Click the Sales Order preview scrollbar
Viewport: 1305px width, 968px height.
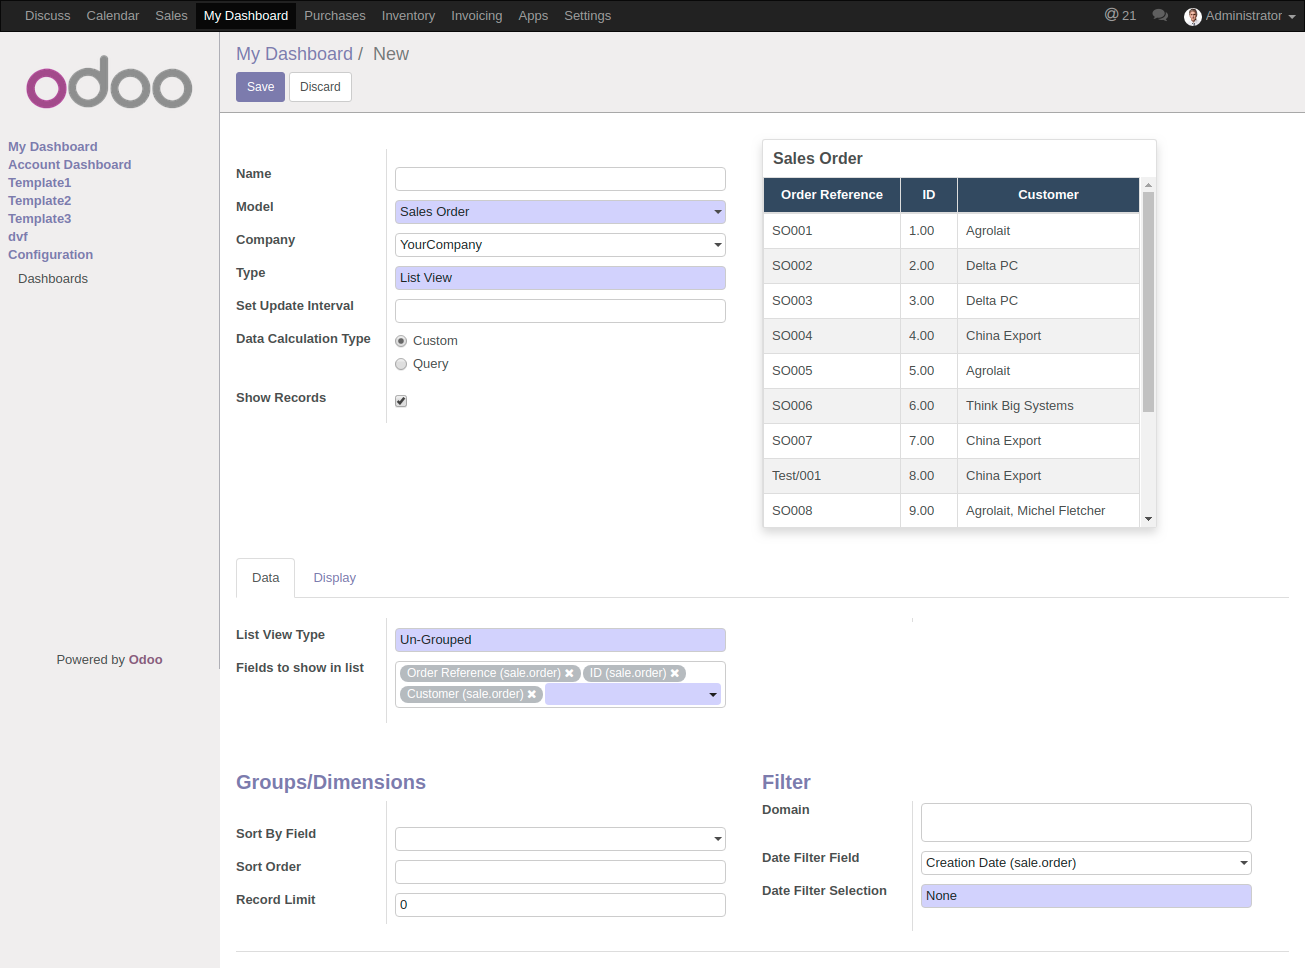click(x=1148, y=300)
